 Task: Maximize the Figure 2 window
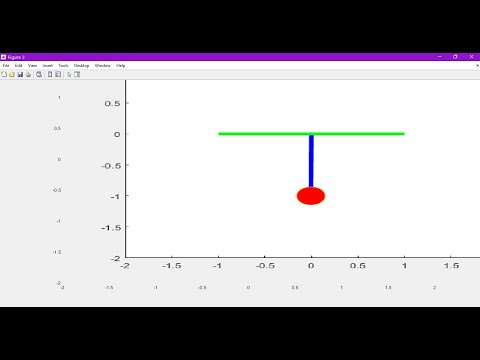pos(455,57)
